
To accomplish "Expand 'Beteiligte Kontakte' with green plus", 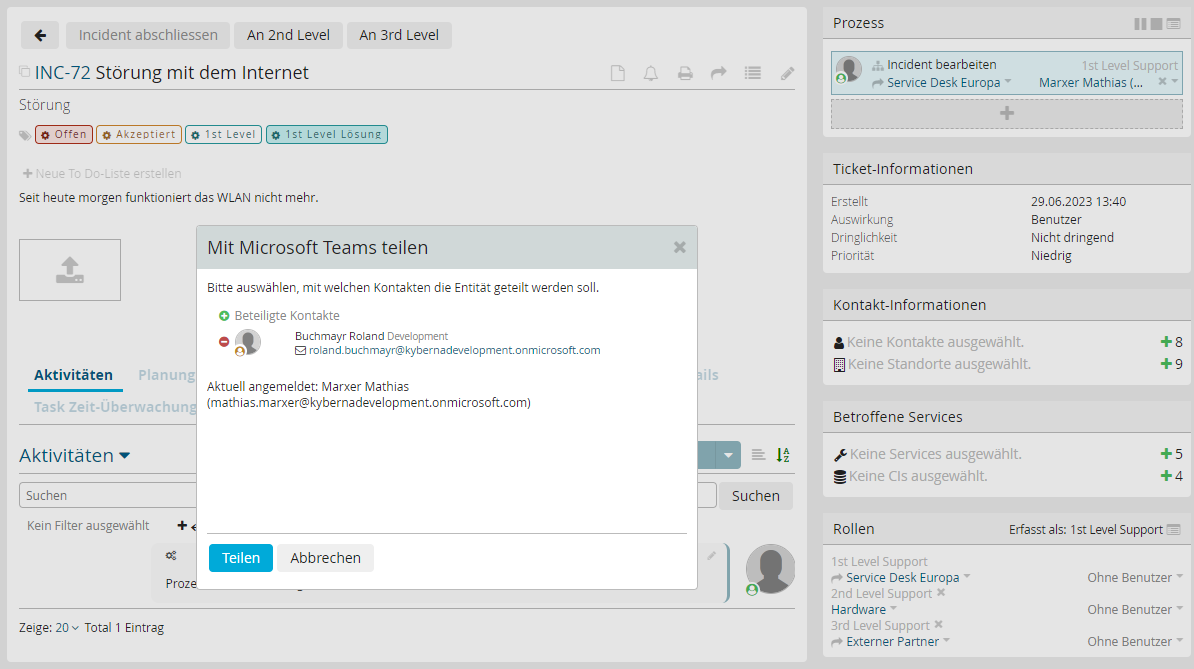I will (x=224, y=315).
